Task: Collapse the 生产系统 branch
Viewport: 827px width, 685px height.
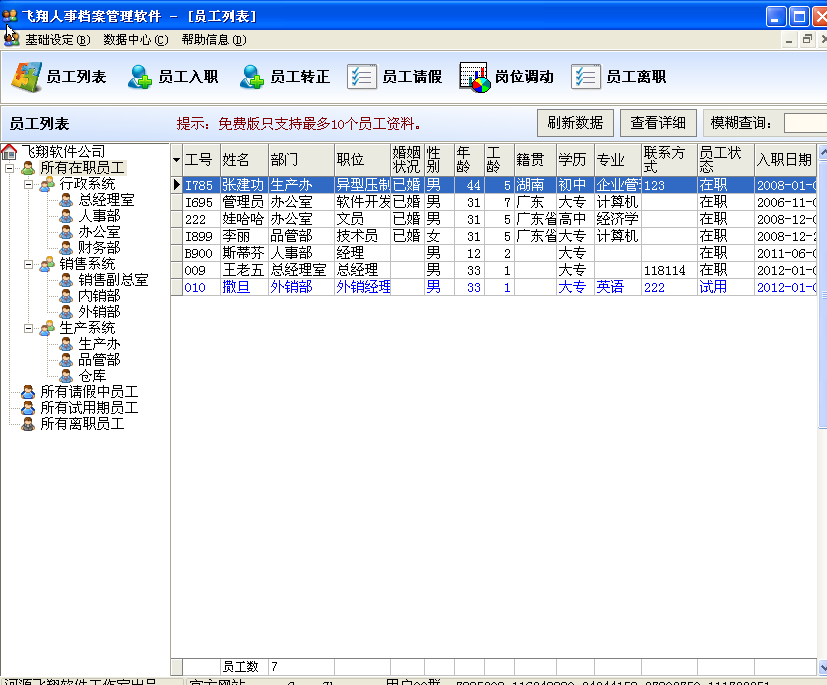Action: point(28,329)
